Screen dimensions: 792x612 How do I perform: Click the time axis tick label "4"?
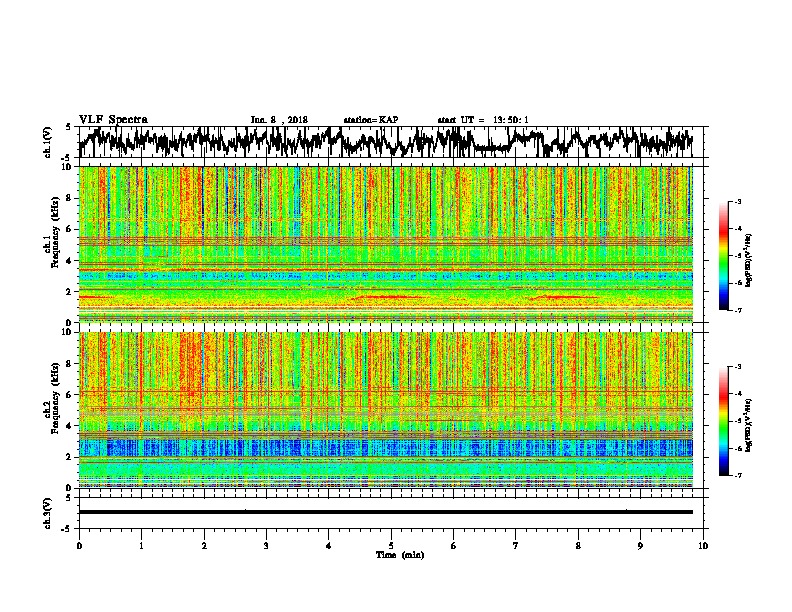(x=329, y=546)
